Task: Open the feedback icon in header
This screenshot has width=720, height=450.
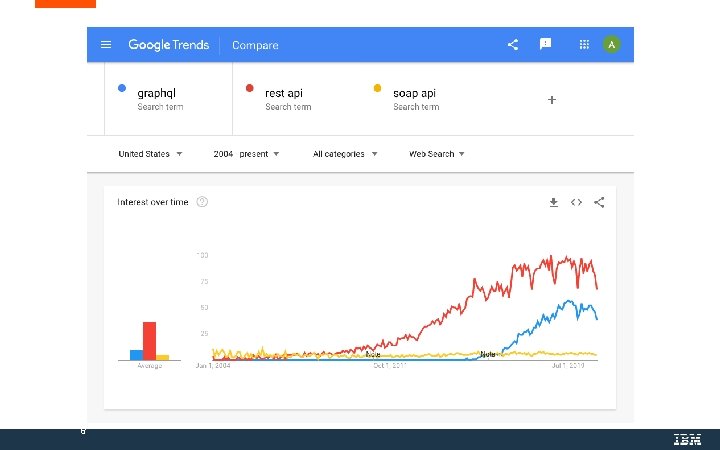Action: click(545, 45)
